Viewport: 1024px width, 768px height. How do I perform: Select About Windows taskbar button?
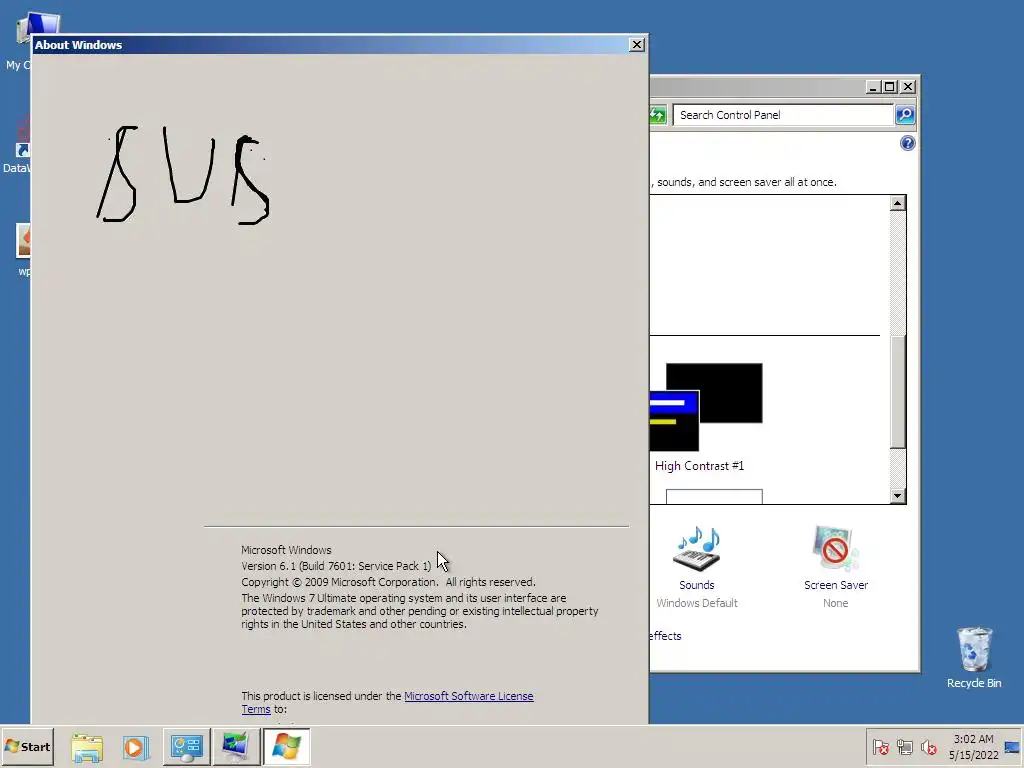pos(286,746)
